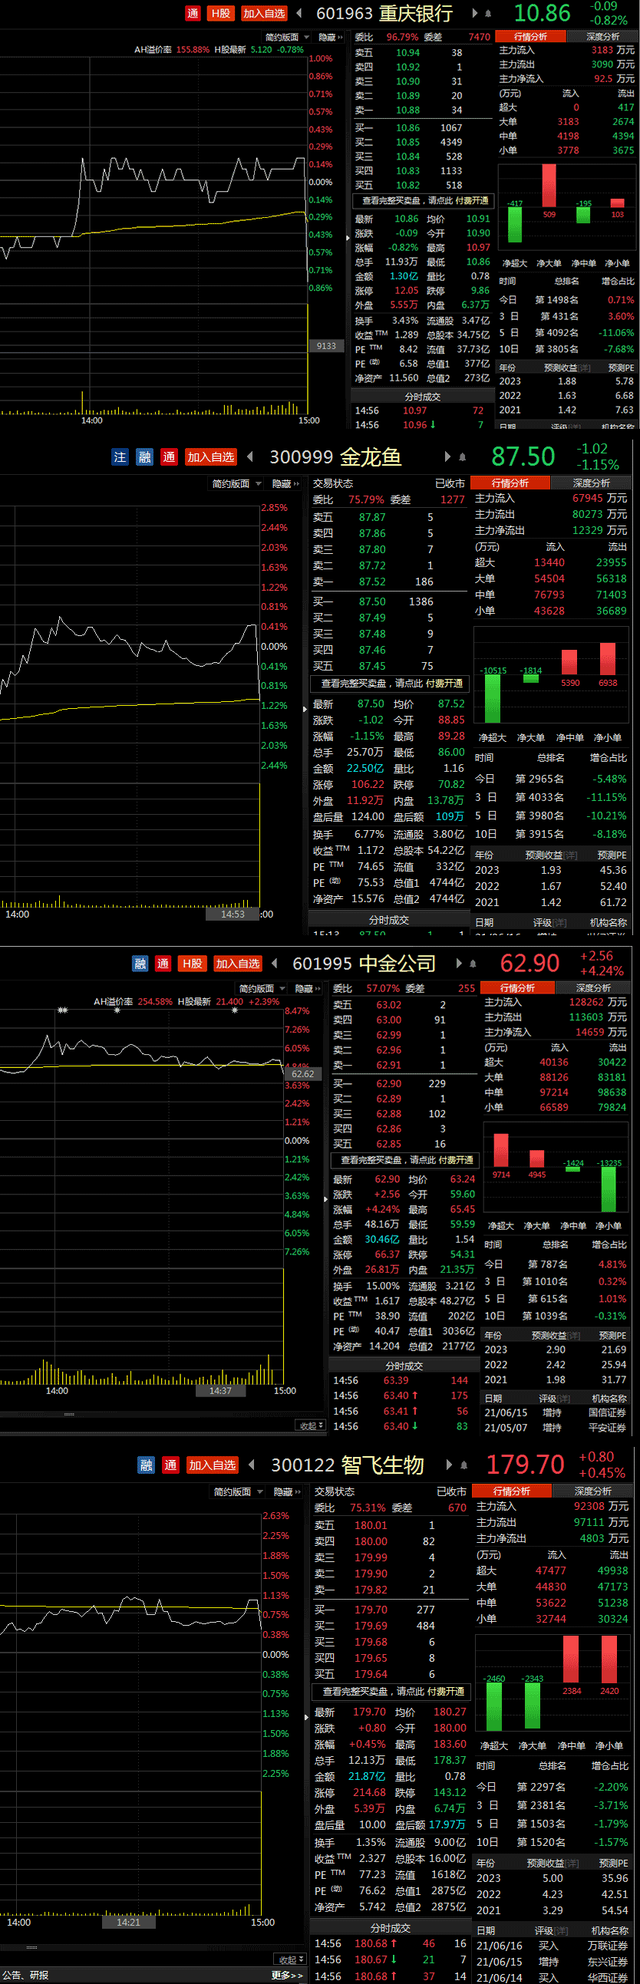Click the 14:37 time marker on 中金公司 chart
The height and width of the screenshot is (1984, 640).
click(221, 1390)
